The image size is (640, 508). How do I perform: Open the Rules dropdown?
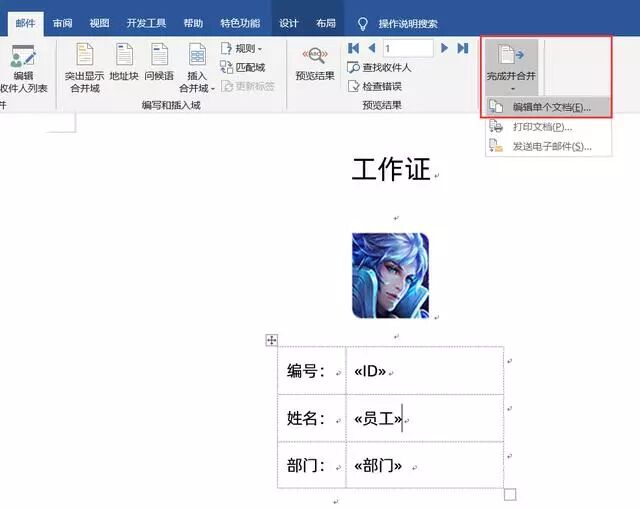point(242,49)
